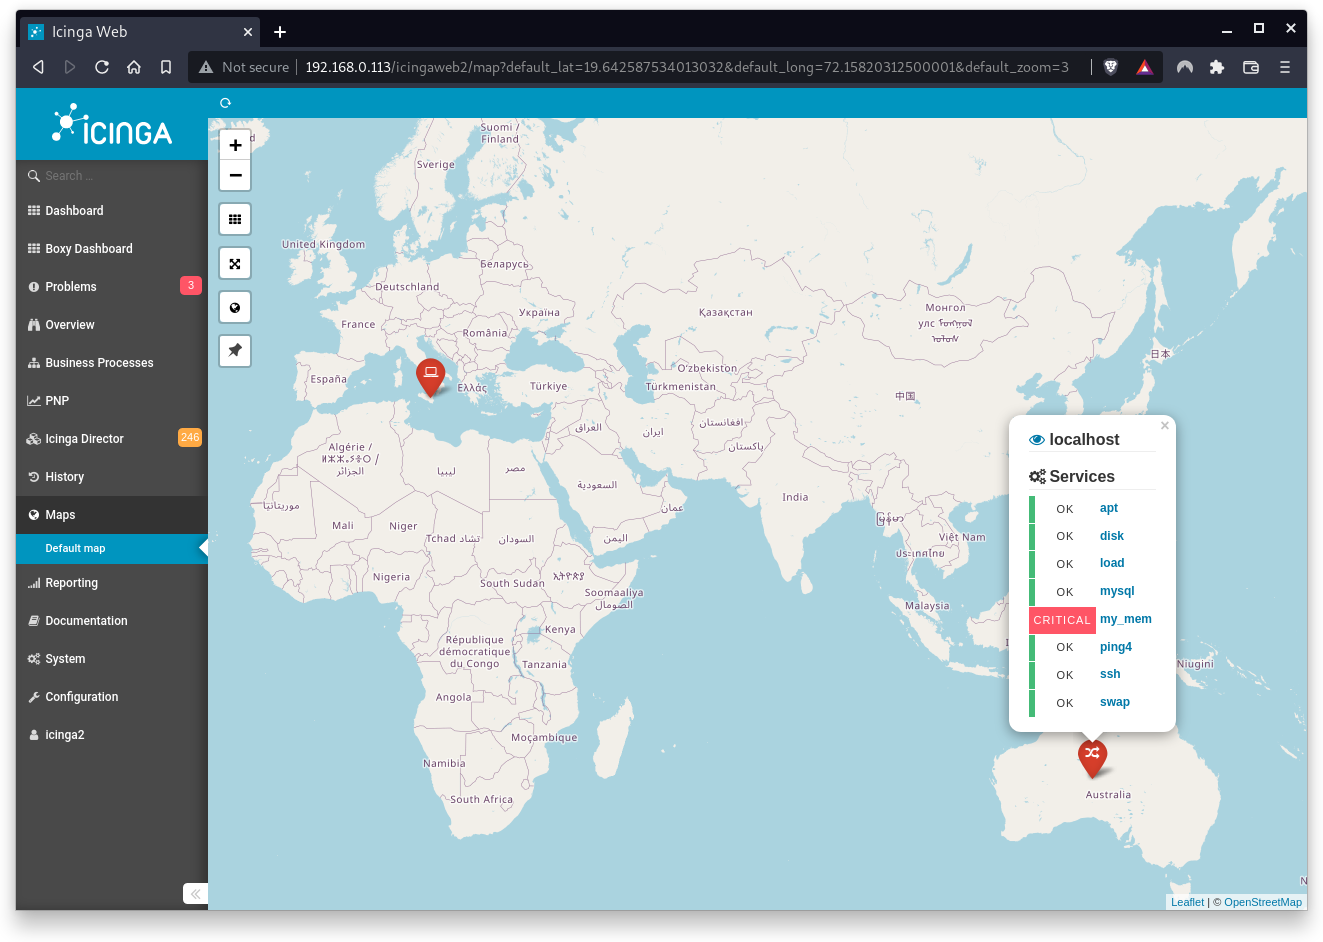This screenshot has width=1323, height=942.
Task: Click the map zoom out minus button
Action: coord(235,175)
